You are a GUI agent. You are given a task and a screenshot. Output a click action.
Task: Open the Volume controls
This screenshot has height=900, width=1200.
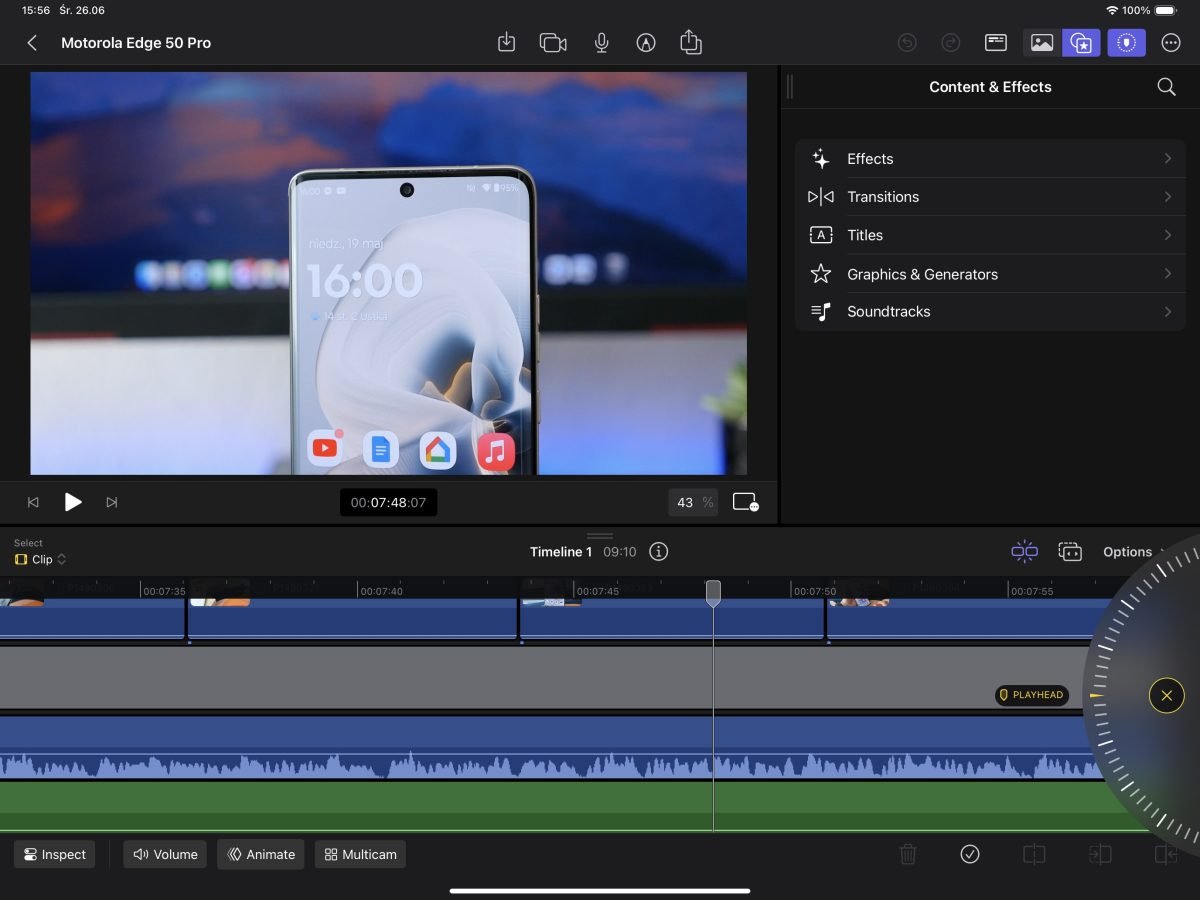[x=165, y=854]
